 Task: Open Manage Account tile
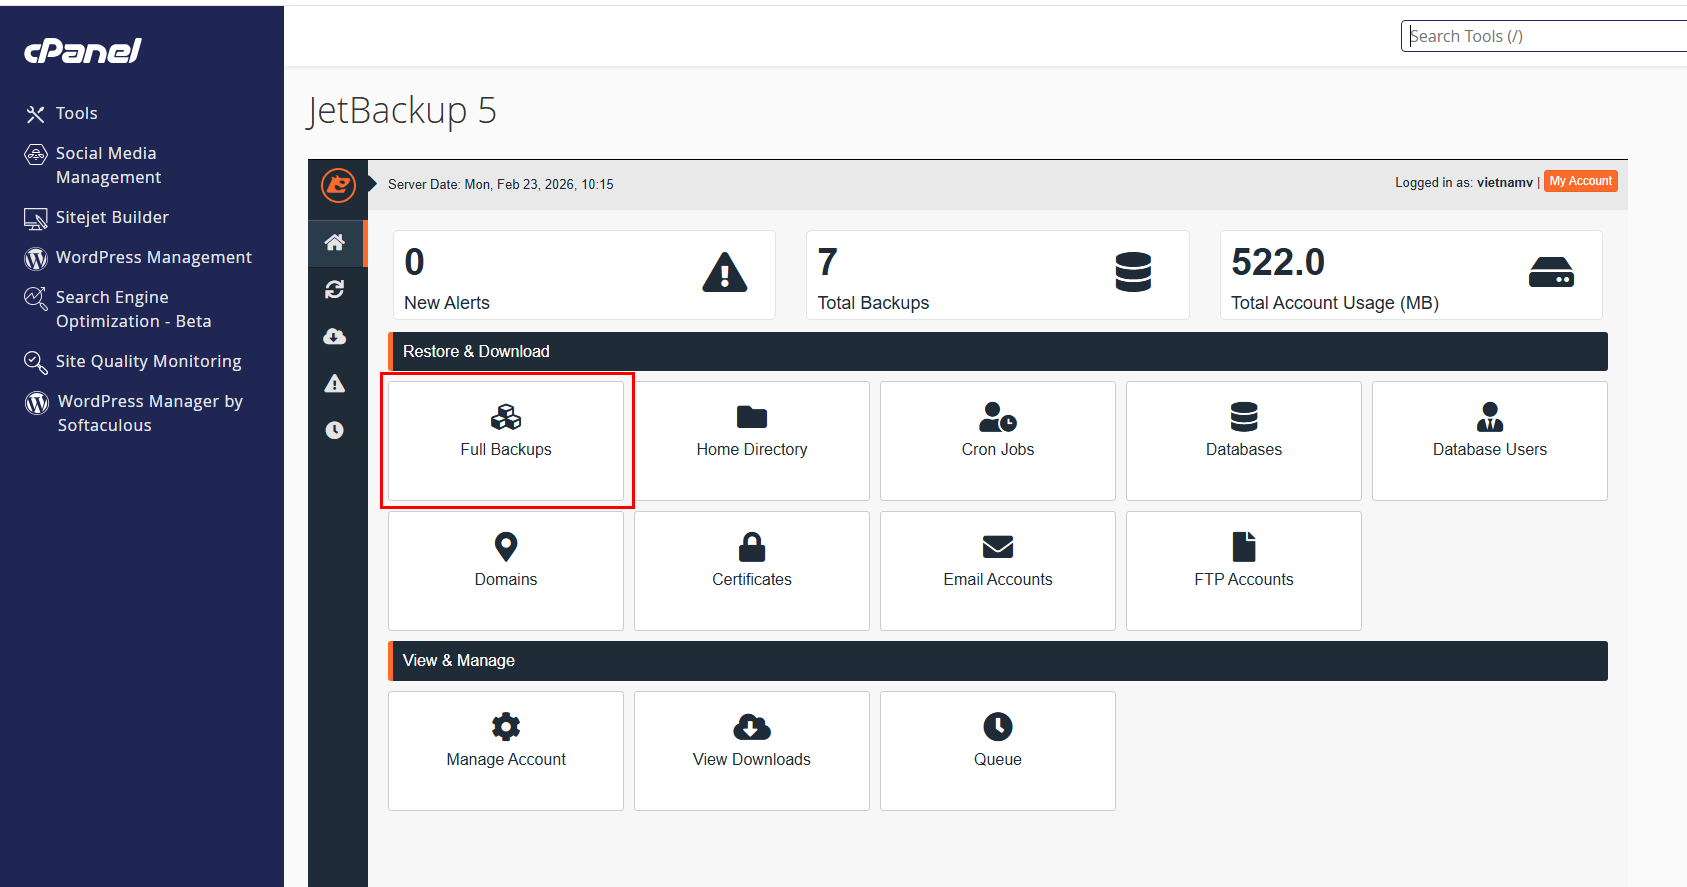[x=506, y=751]
